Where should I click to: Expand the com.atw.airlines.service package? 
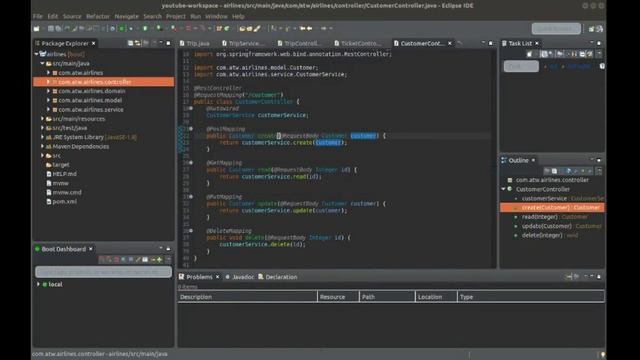pos(48,109)
